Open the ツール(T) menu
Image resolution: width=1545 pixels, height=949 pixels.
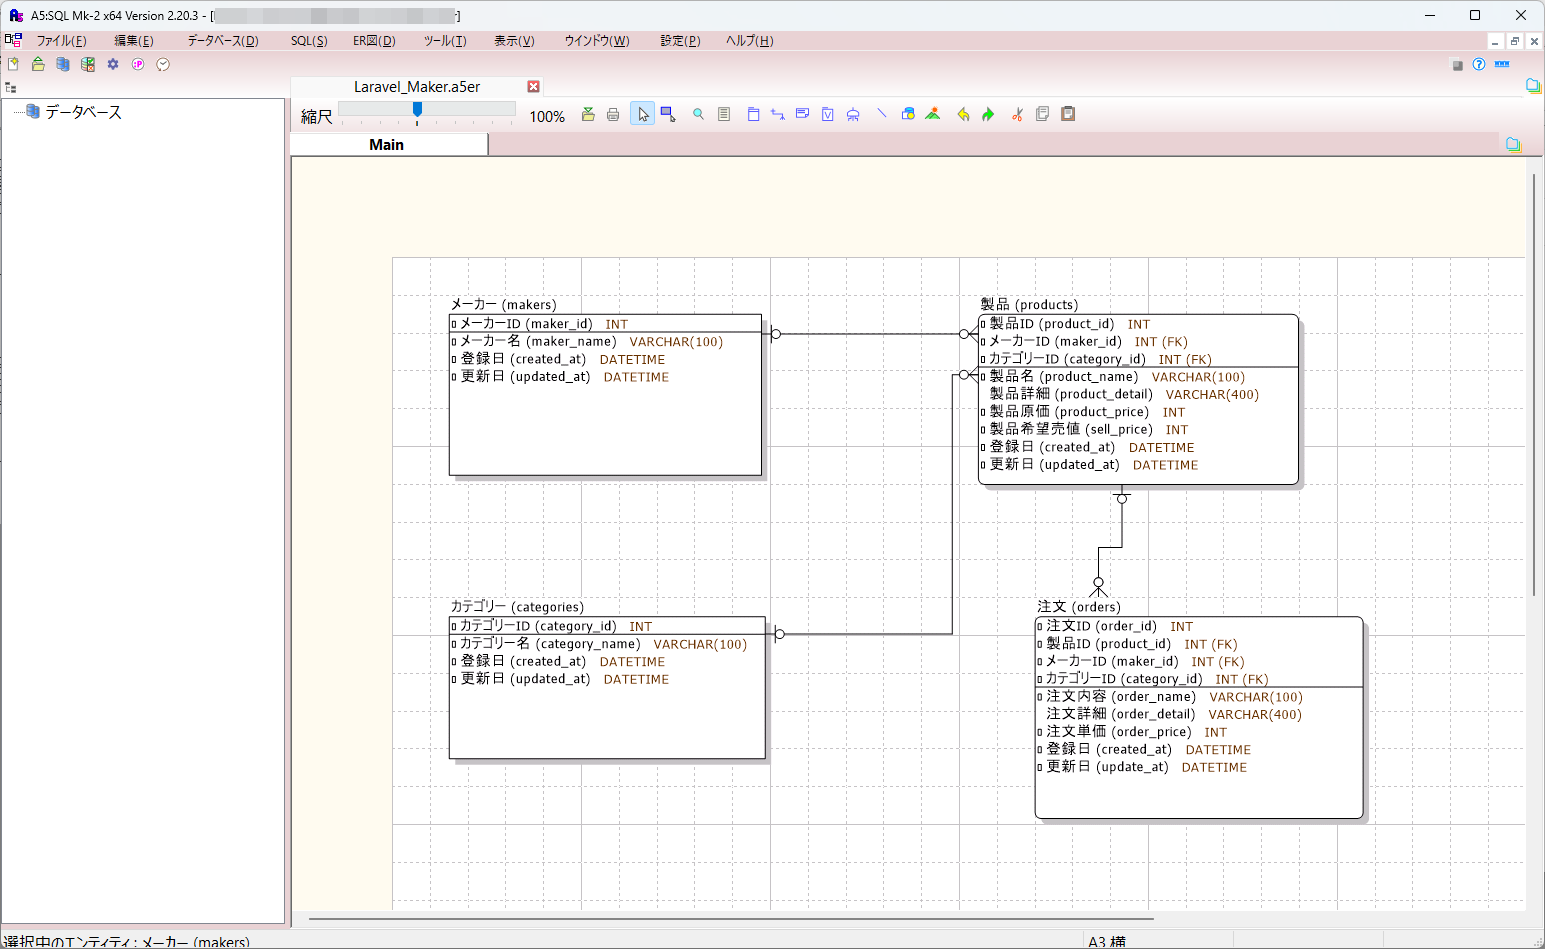(444, 41)
